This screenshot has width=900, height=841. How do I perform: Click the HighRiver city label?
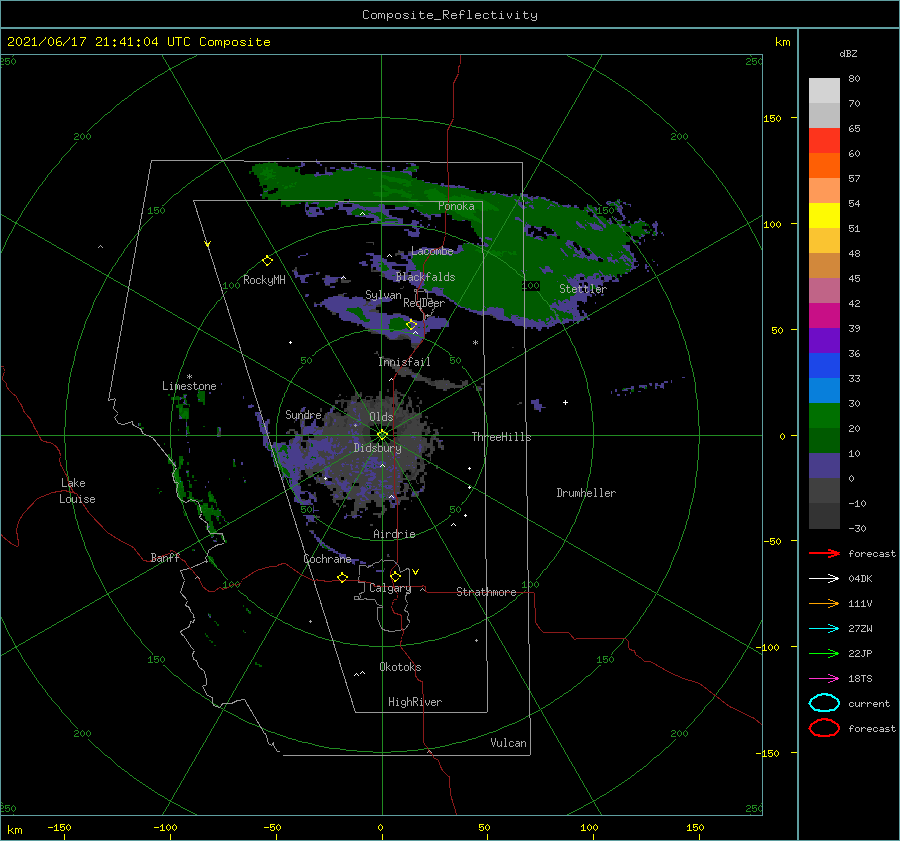click(415, 702)
